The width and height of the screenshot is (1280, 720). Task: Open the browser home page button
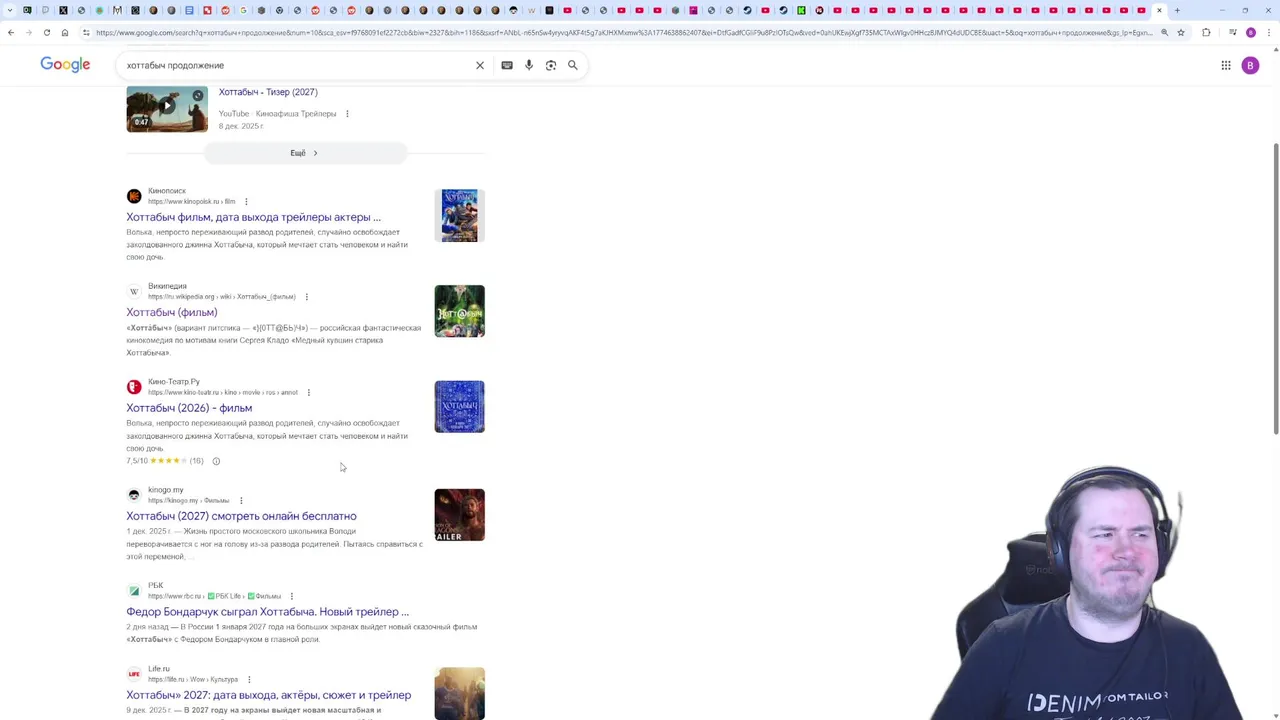[x=65, y=32]
